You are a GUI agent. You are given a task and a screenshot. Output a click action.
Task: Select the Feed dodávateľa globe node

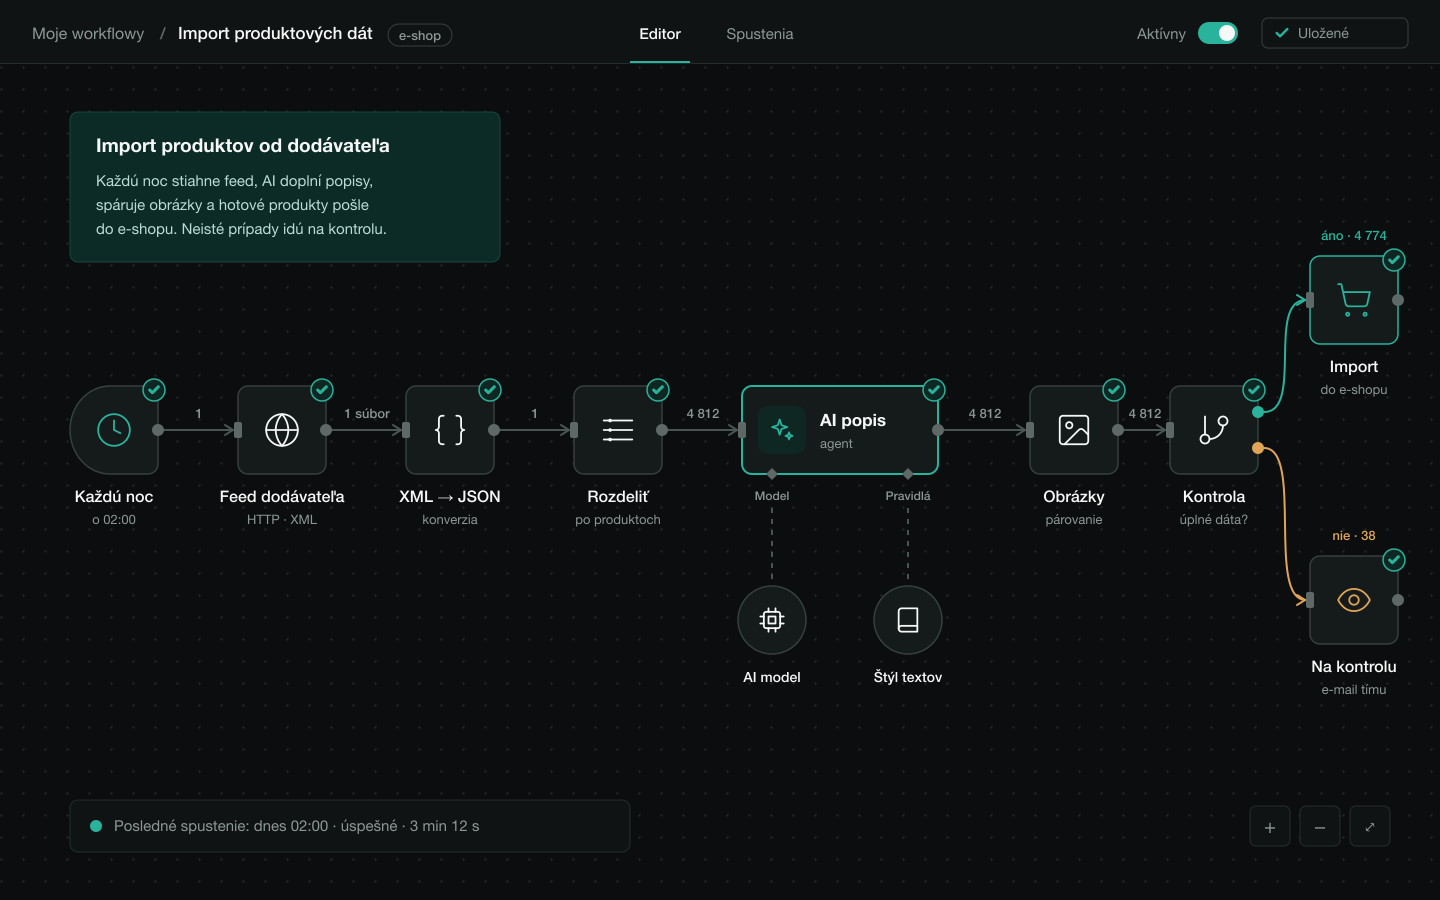tap(282, 430)
